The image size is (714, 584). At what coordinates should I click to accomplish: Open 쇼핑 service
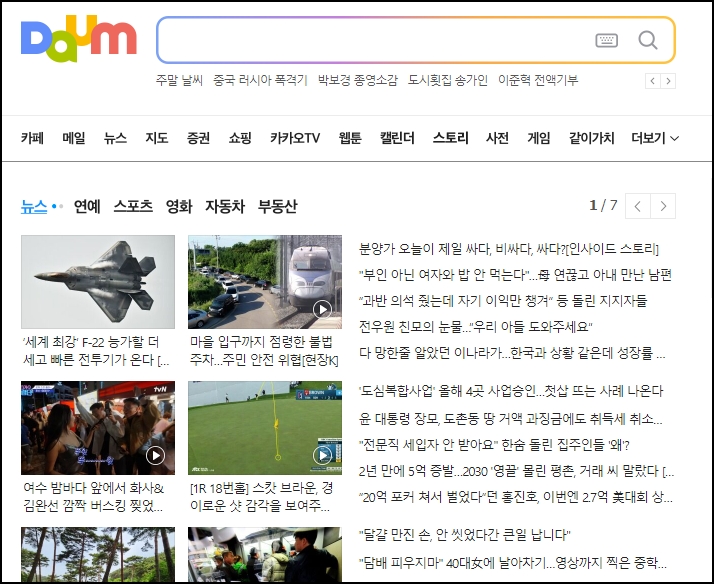pos(240,138)
